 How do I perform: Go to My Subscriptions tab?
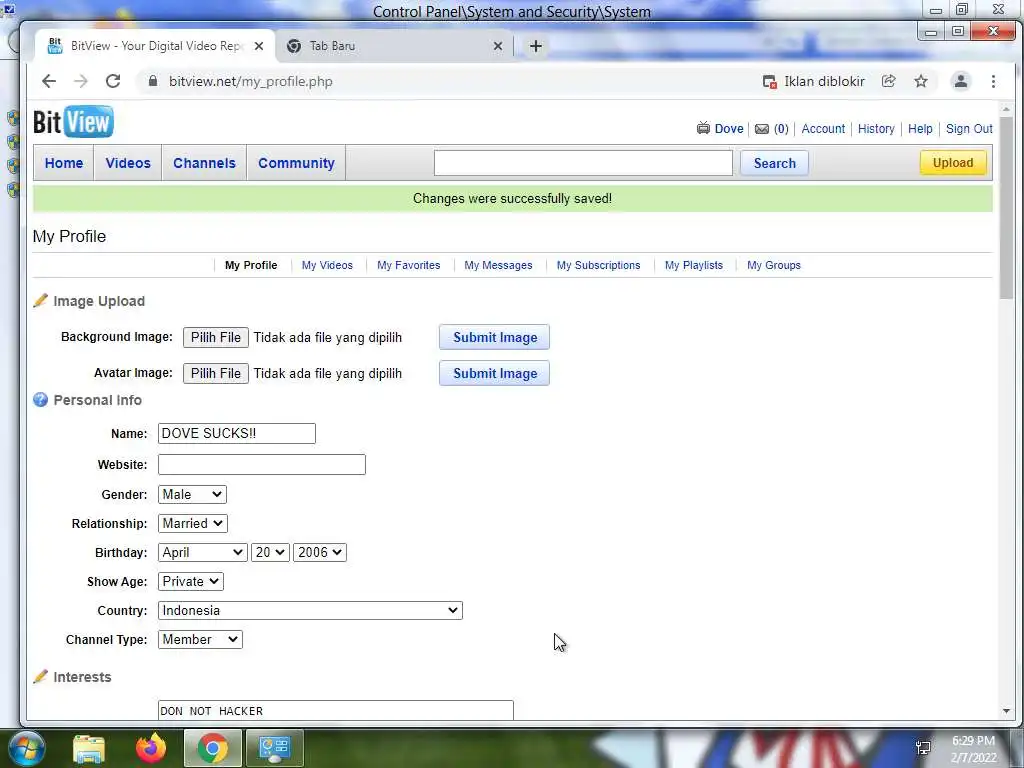point(598,265)
